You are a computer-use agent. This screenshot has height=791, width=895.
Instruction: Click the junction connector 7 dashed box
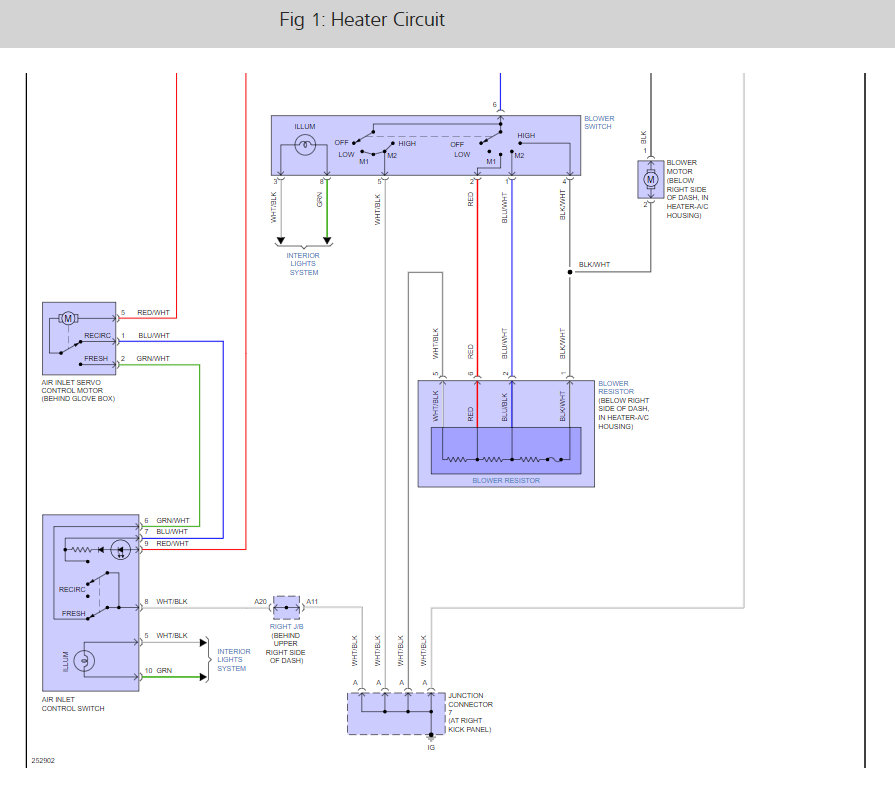pos(396,714)
